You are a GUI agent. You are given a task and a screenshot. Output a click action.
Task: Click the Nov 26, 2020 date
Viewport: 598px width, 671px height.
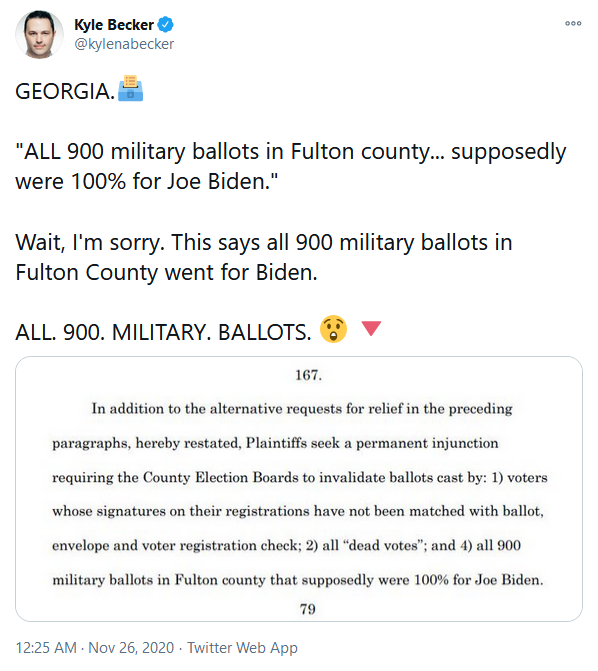(x=131, y=647)
